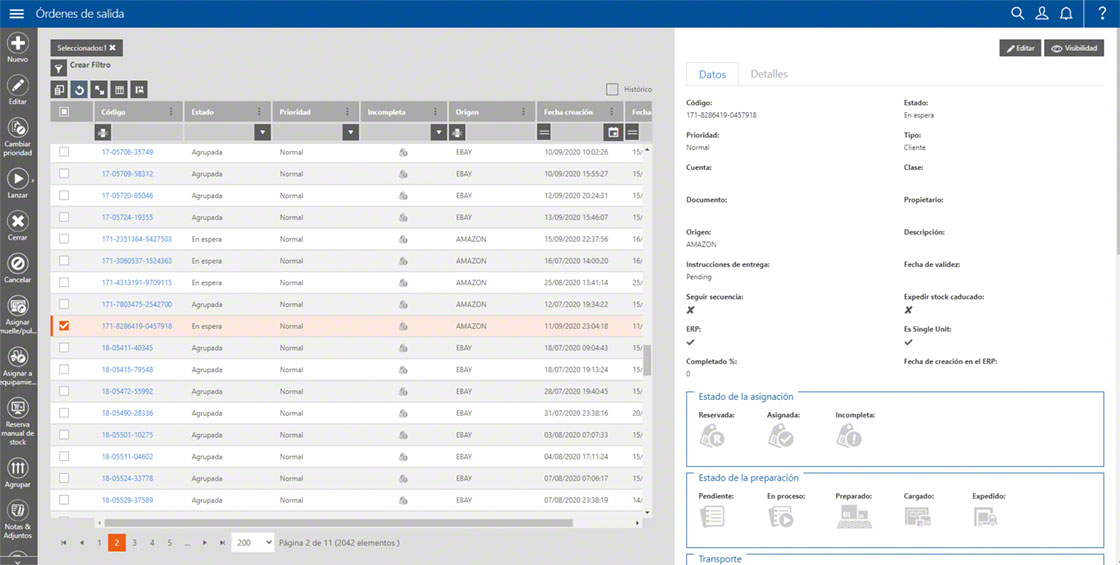Expand Lanzar submenu arrow

click(34, 182)
